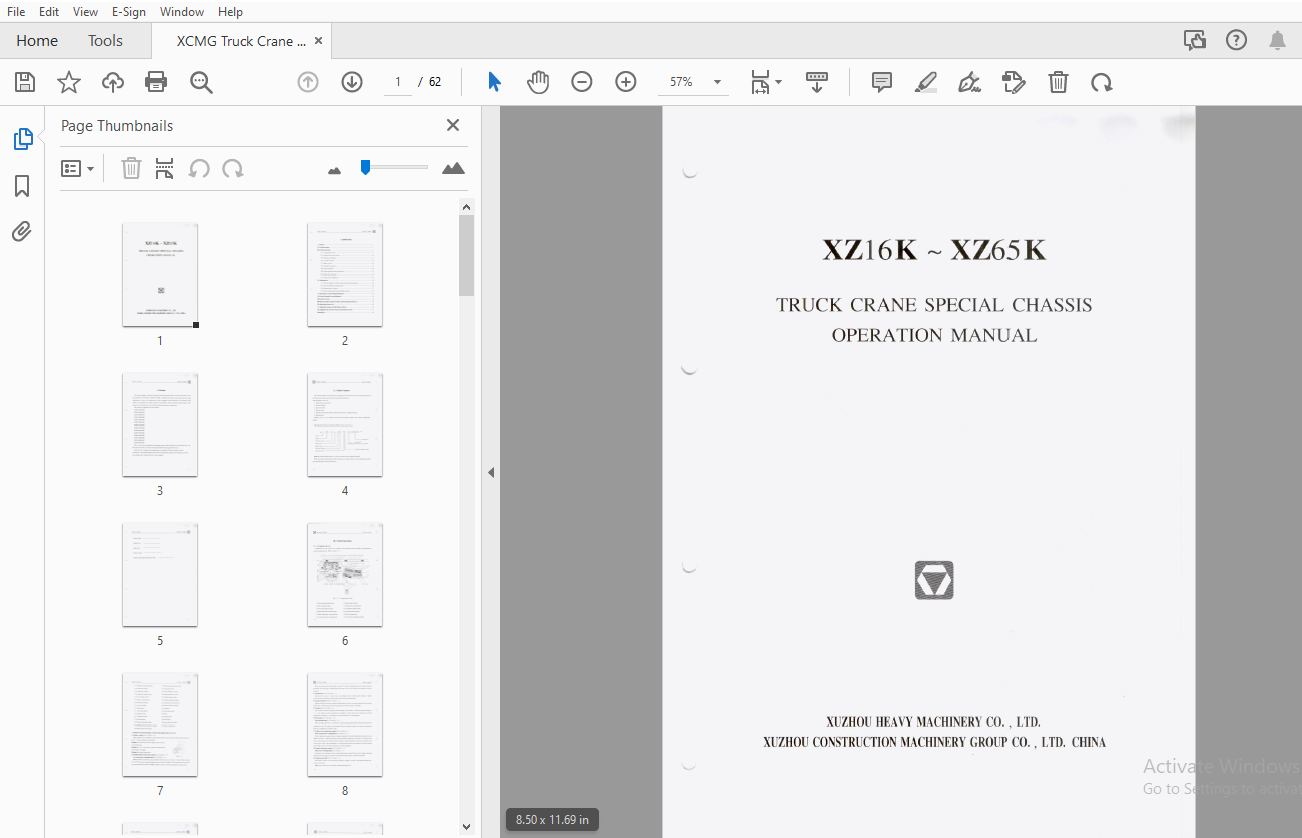Close the Page Thumbnails panel
Image resolution: width=1302 pixels, height=838 pixels.
[453, 125]
